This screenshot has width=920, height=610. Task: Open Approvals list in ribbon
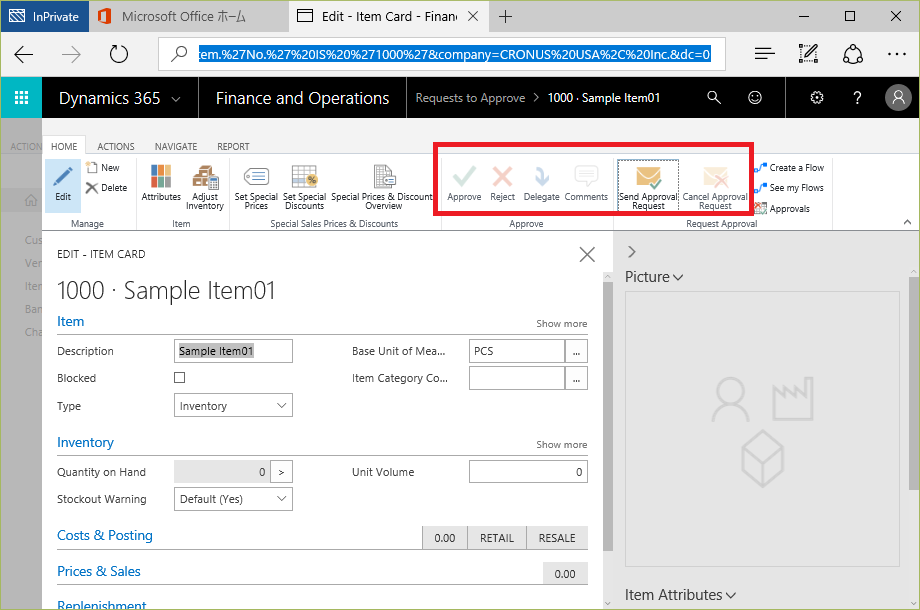point(783,208)
